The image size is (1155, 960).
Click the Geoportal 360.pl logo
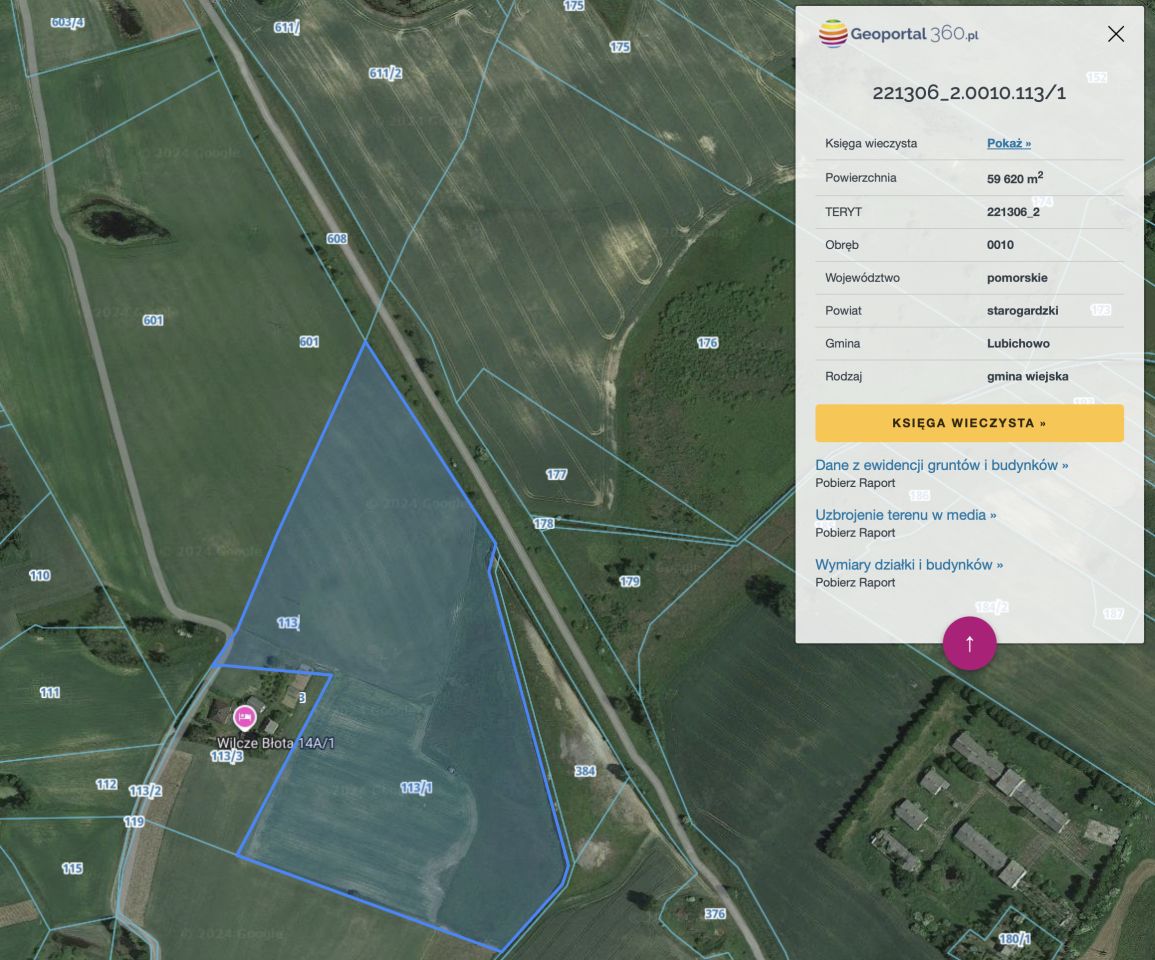[899, 34]
